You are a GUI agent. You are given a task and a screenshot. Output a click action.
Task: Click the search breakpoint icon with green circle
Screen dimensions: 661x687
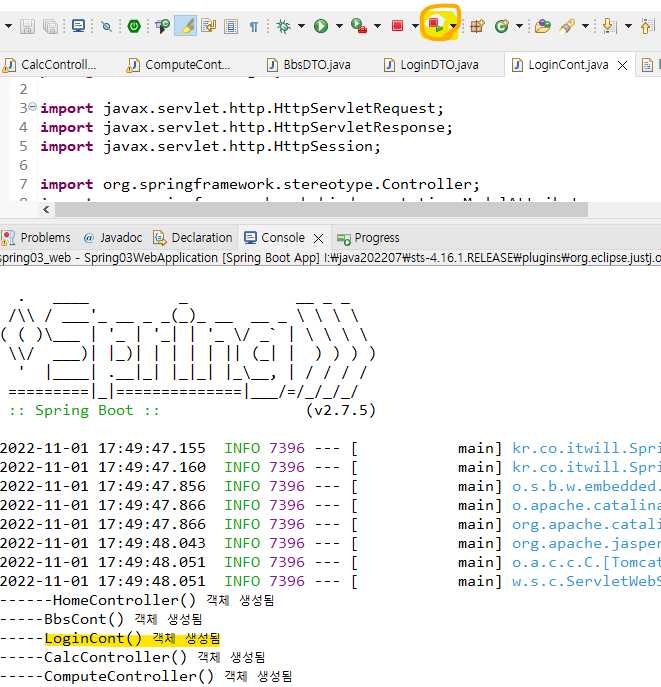[x=162, y=26]
